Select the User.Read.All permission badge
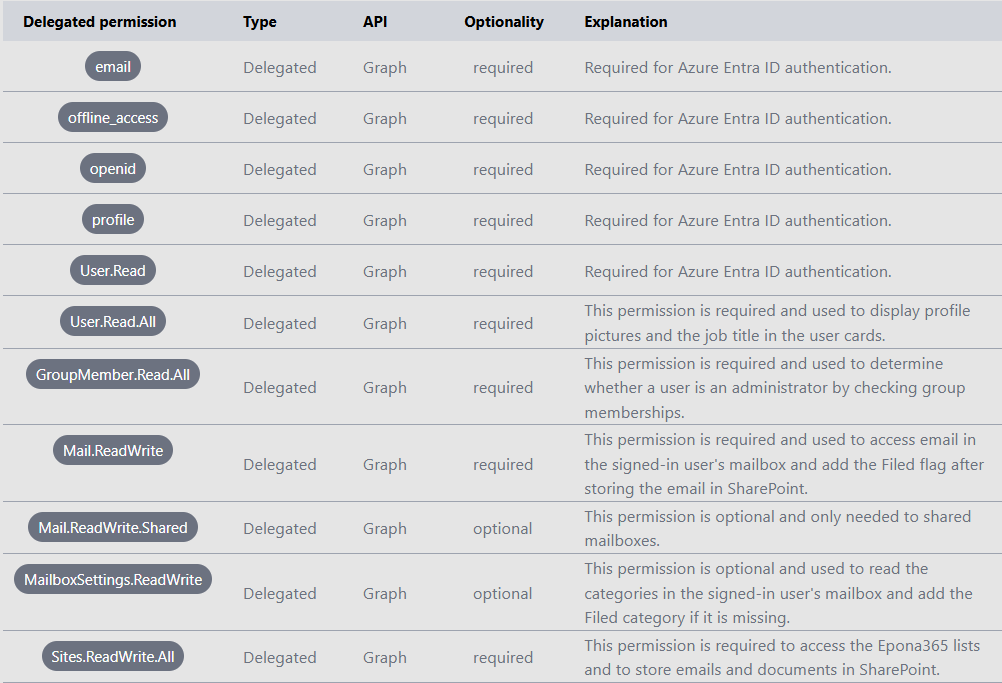1002x683 pixels. [x=113, y=323]
